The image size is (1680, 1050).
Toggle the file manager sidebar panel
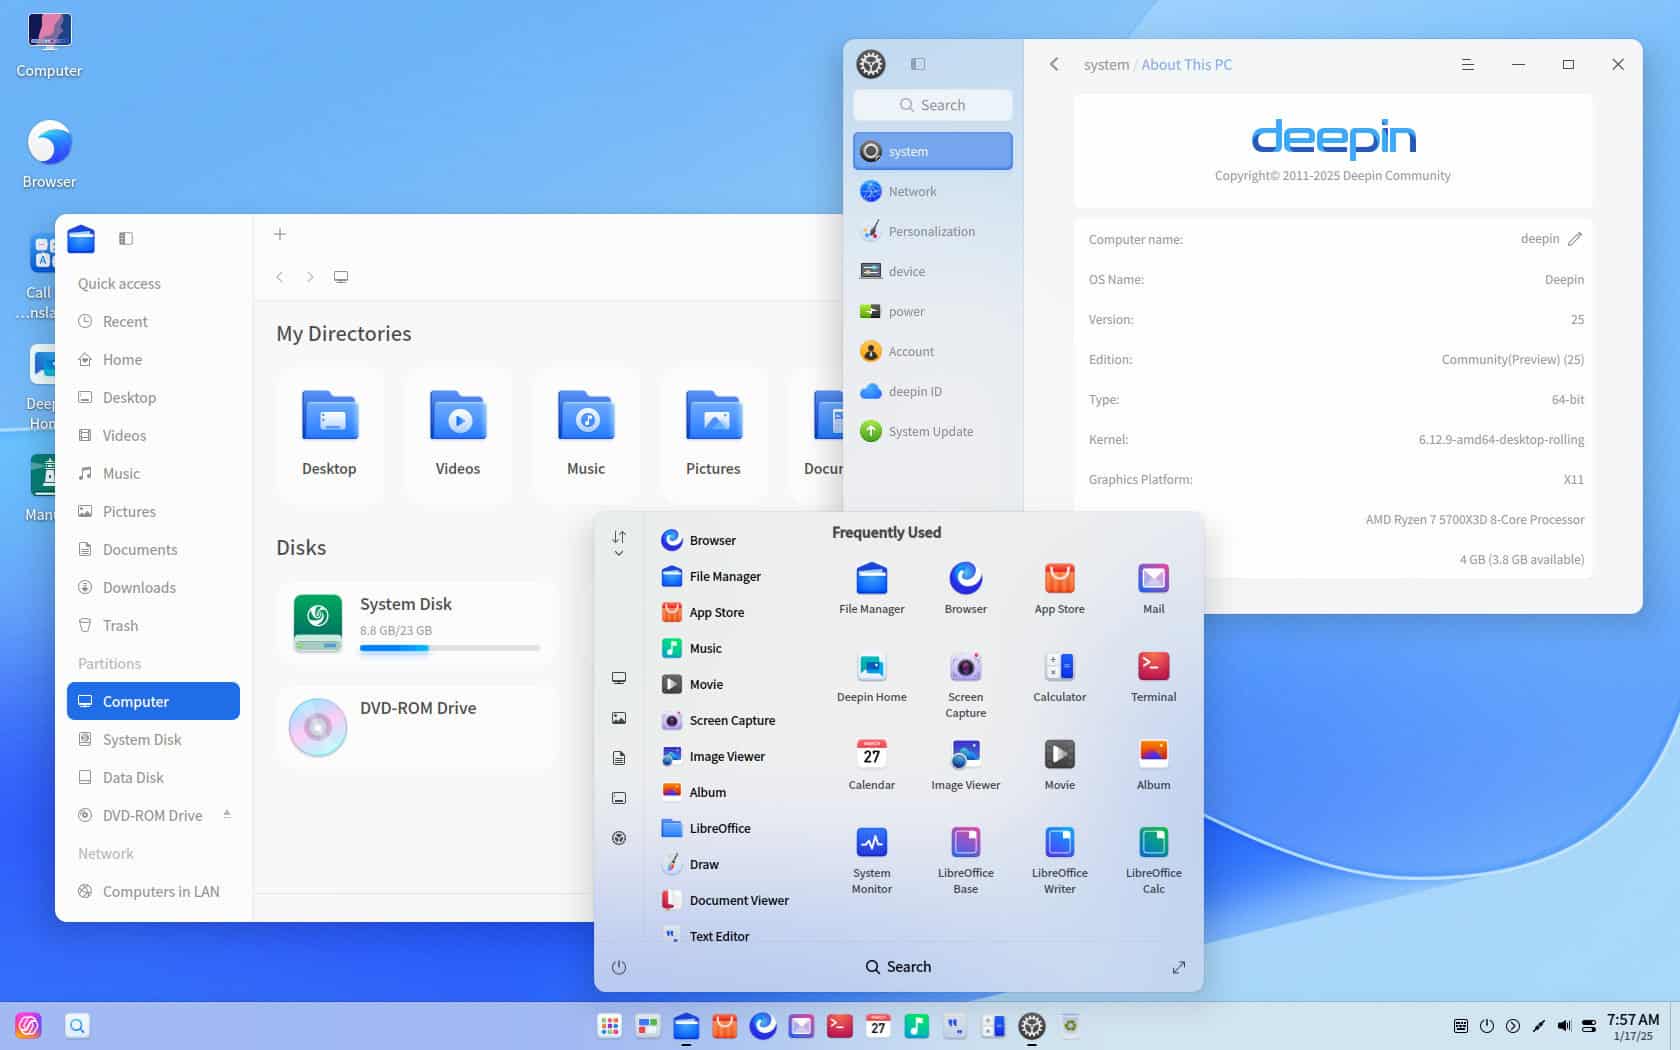click(x=126, y=238)
